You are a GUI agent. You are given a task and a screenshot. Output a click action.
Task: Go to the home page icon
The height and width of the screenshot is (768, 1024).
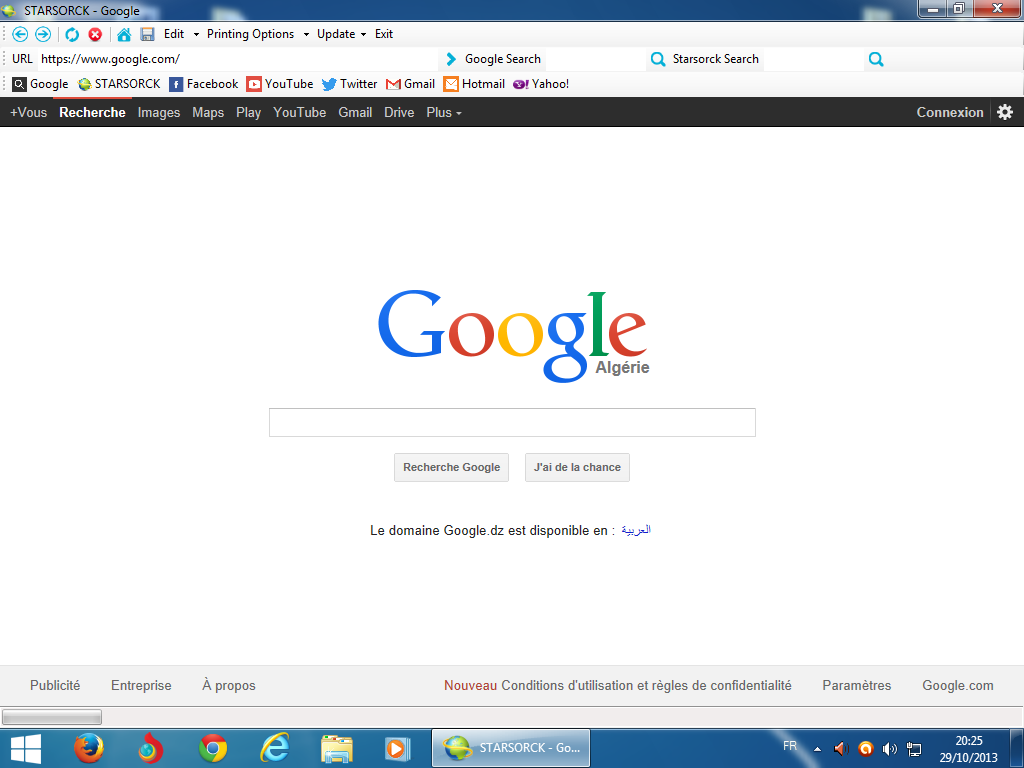pyautogui.click(x=124, y=34)
